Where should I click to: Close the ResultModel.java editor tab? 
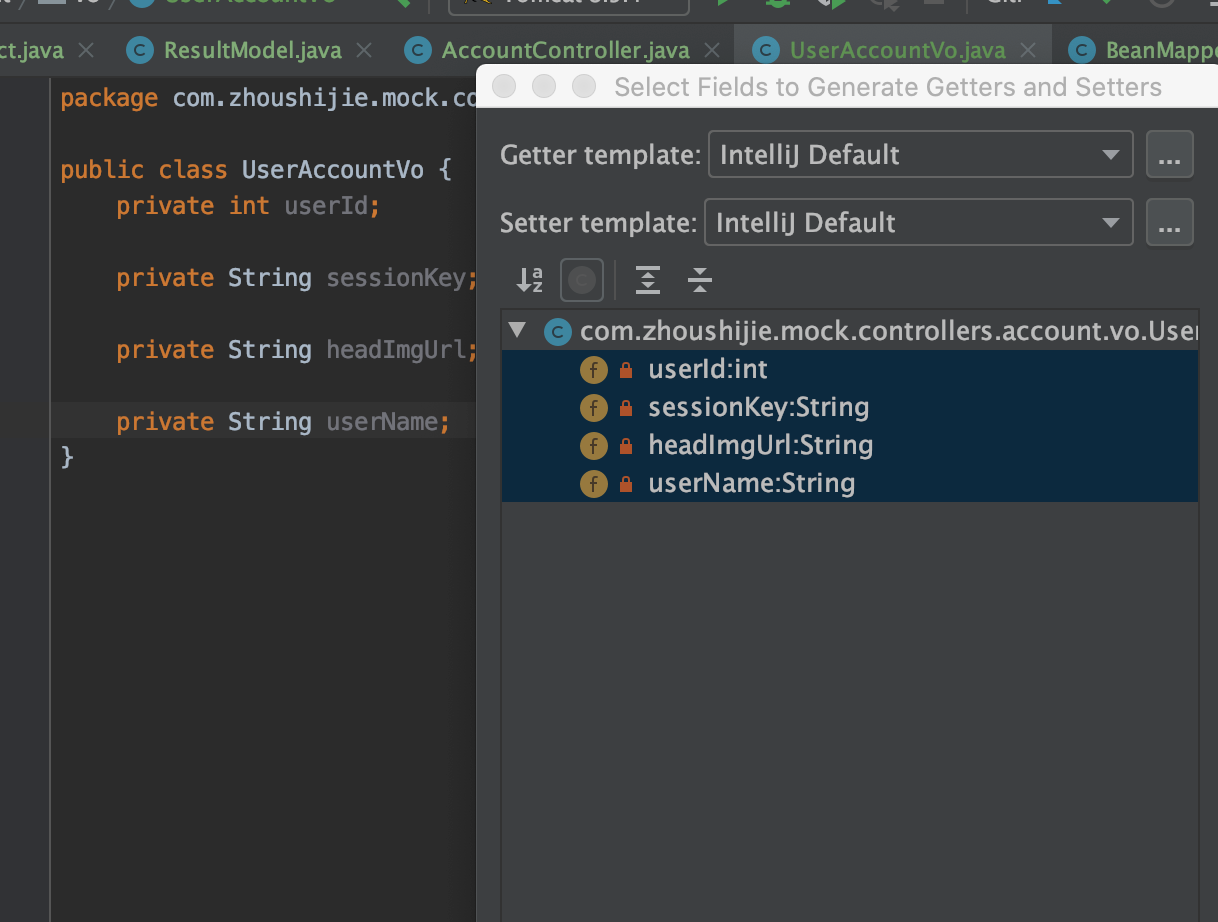pos(364,49)
